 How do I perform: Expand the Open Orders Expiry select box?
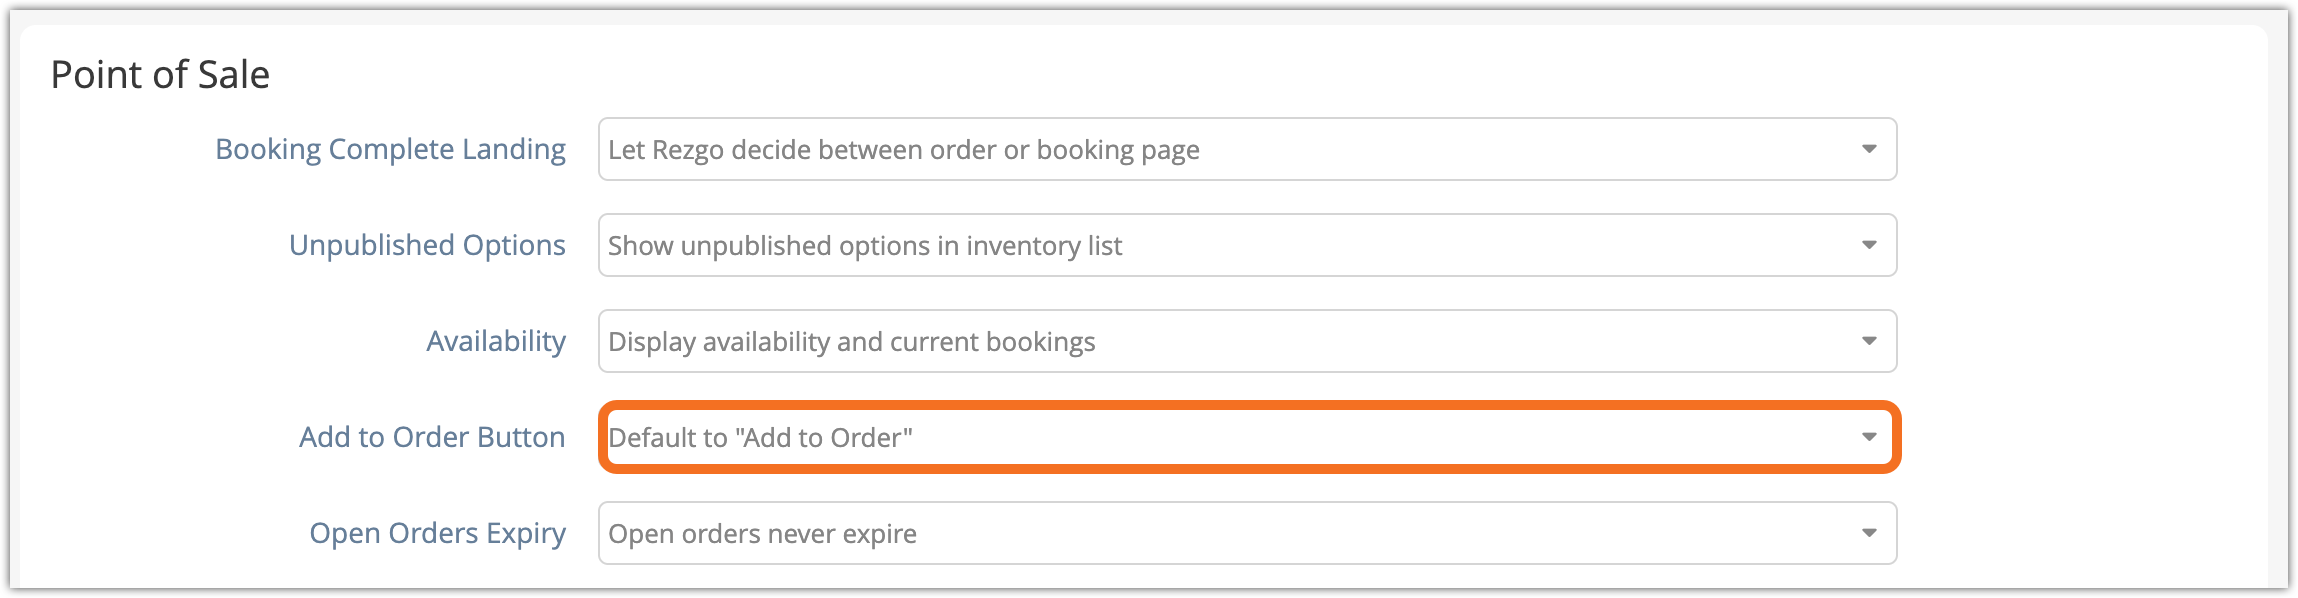[1246, 533]
